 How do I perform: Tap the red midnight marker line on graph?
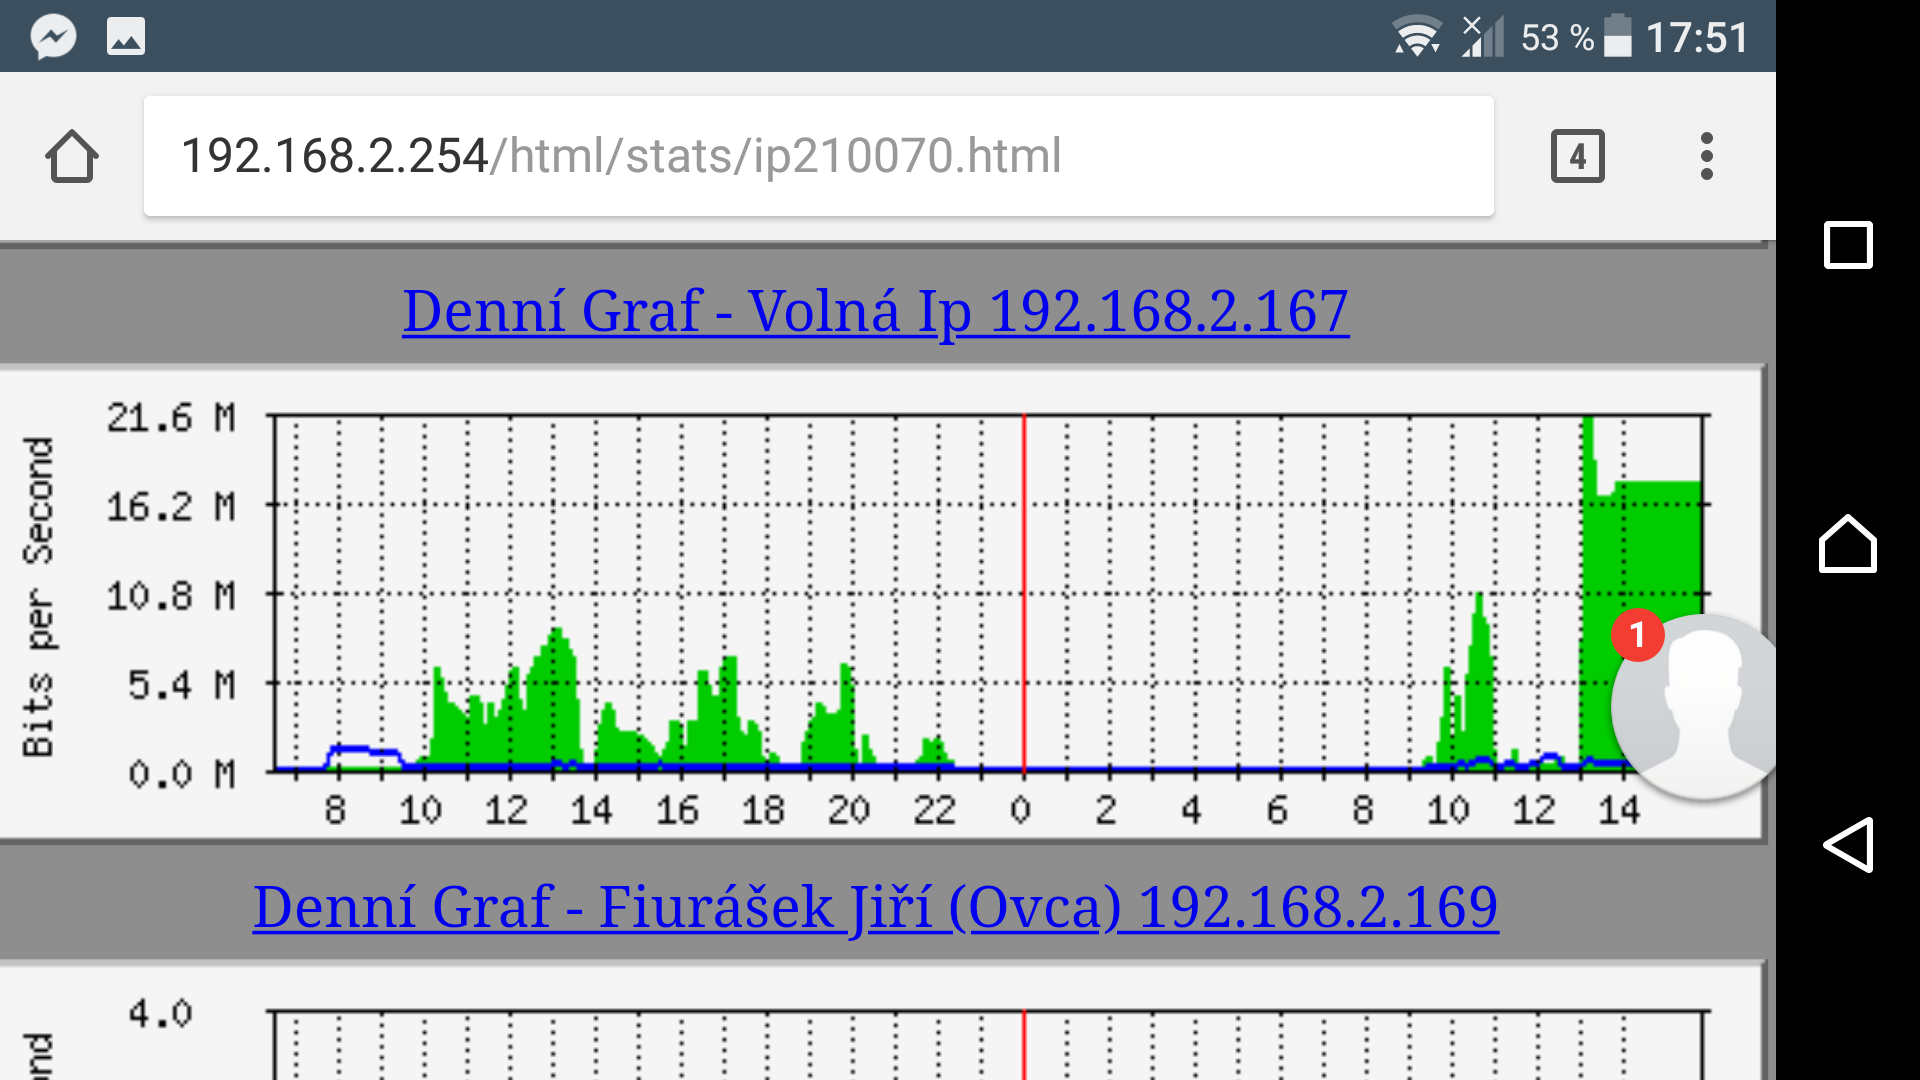1024,590
